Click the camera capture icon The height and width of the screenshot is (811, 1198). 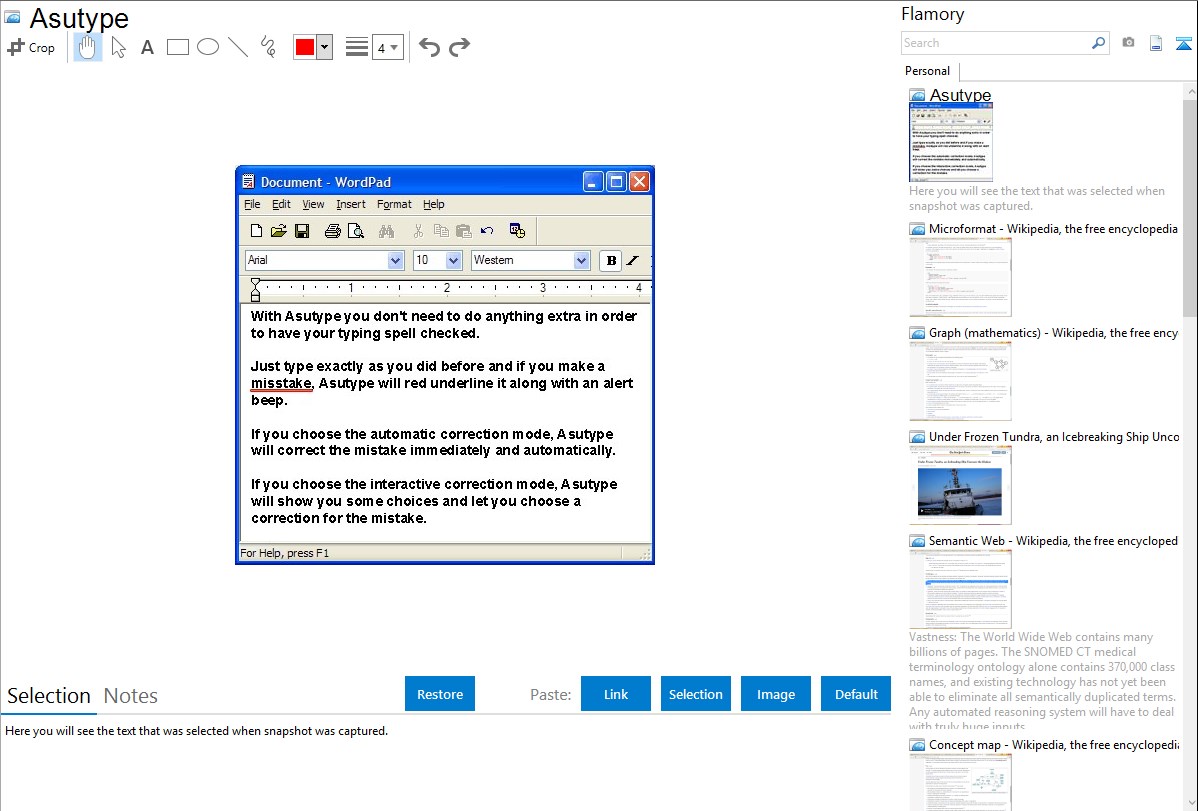click(1128, 43)
